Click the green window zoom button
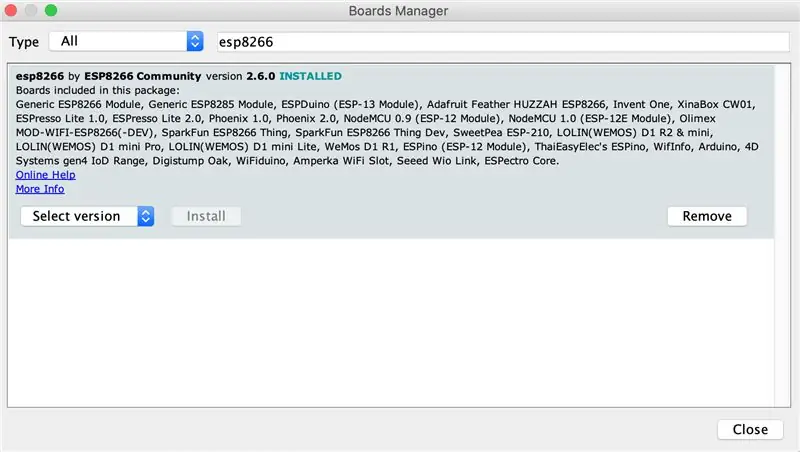800x452 pixels. [x=51, y=10]
